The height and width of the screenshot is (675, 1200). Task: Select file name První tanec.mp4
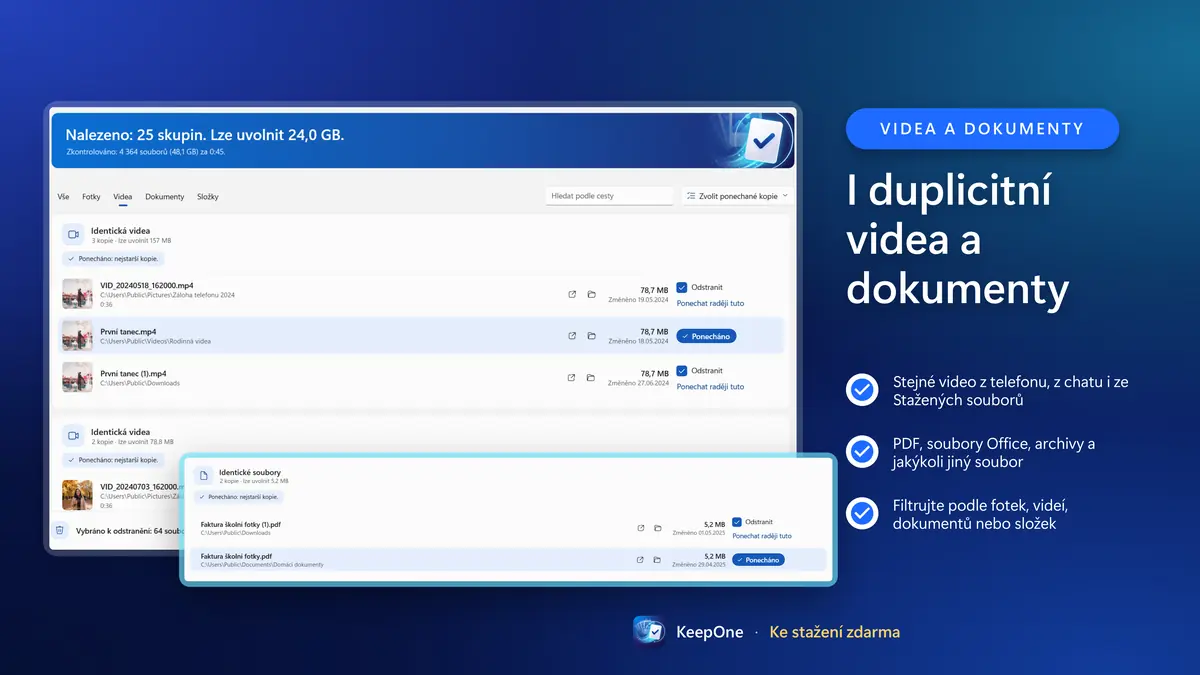pos(128,331)
